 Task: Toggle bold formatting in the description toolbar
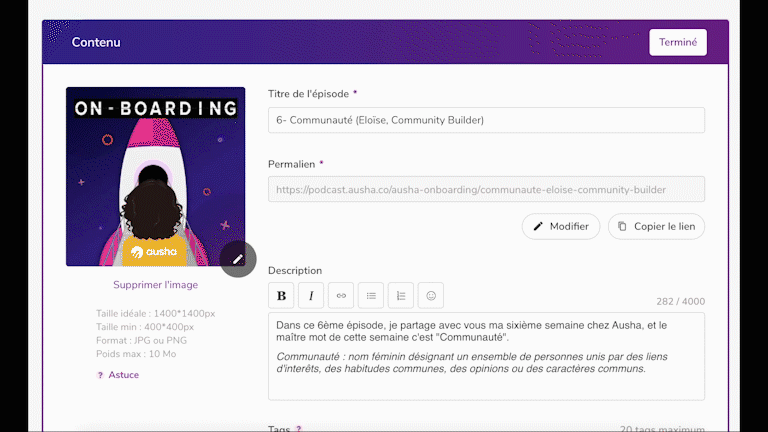281,296
